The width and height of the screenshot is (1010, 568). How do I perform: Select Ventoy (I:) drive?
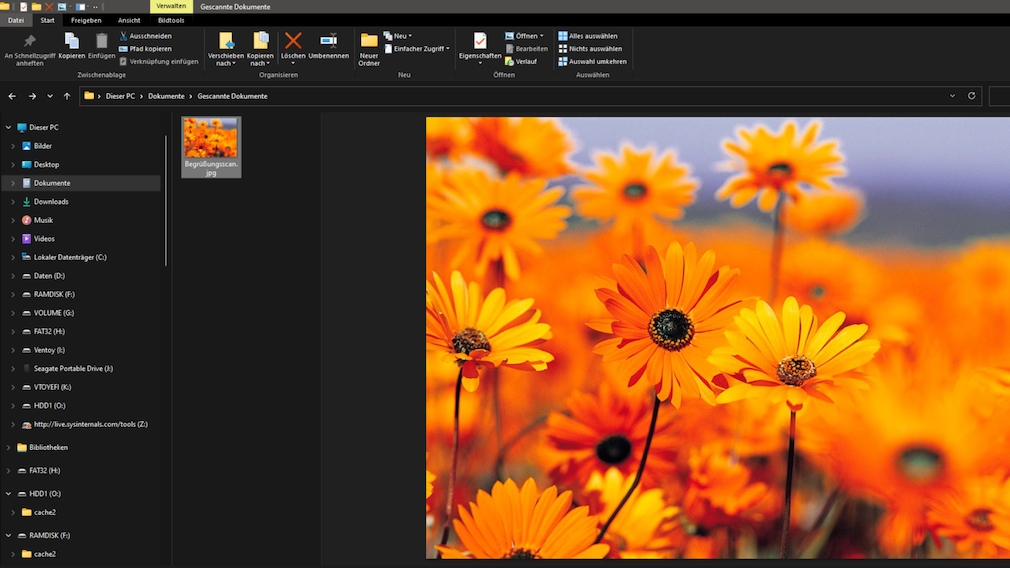click(x=49, y=350)
